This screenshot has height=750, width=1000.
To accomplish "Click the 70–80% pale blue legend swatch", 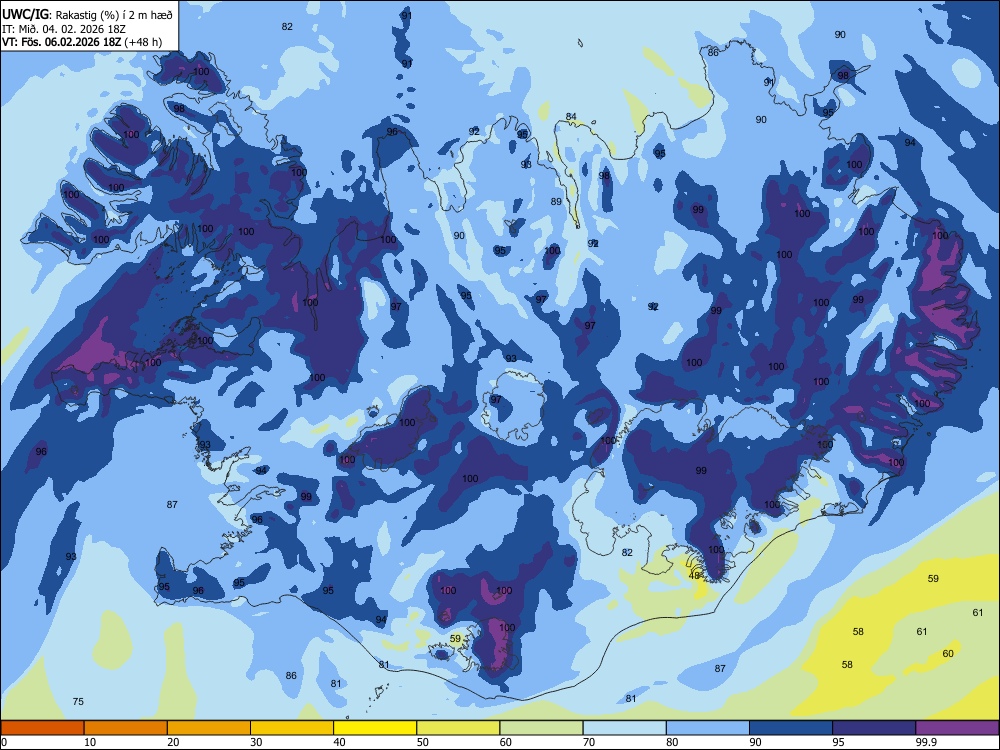I will click(x=624, y=728).
